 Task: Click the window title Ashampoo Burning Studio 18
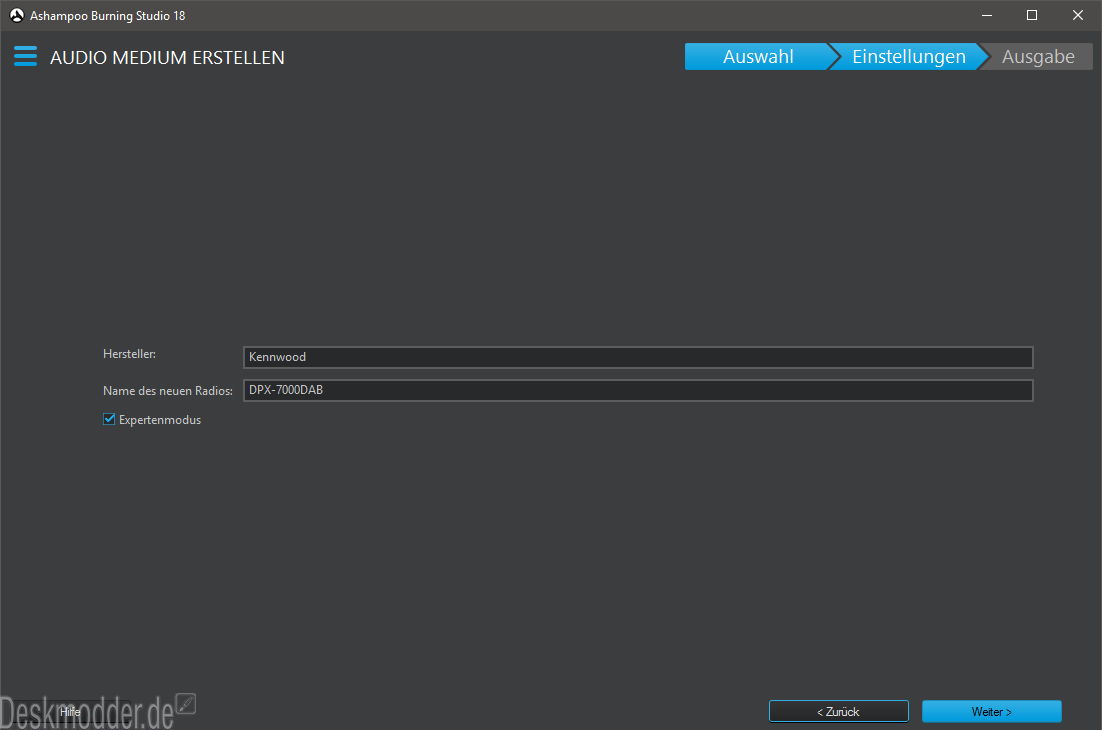[x=108, y=15]
